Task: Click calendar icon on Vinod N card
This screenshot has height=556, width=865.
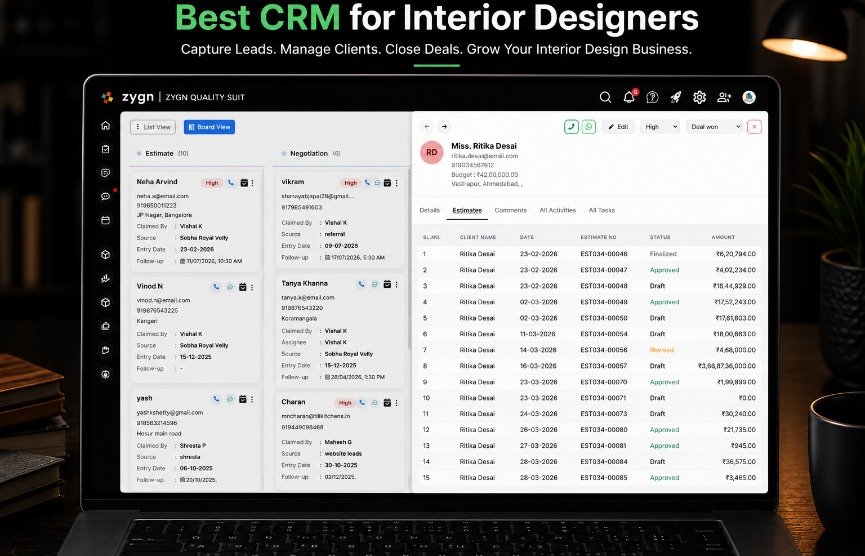Action: tap(243, 287)
